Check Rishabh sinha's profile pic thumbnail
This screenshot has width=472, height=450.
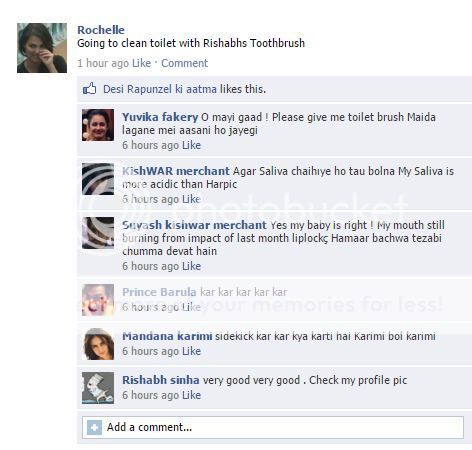98,388
